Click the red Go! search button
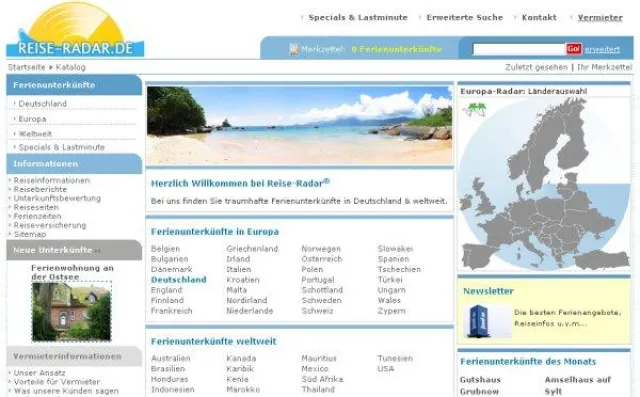The width and height of the screenshot is (640, 397). (x=573, y=49)
